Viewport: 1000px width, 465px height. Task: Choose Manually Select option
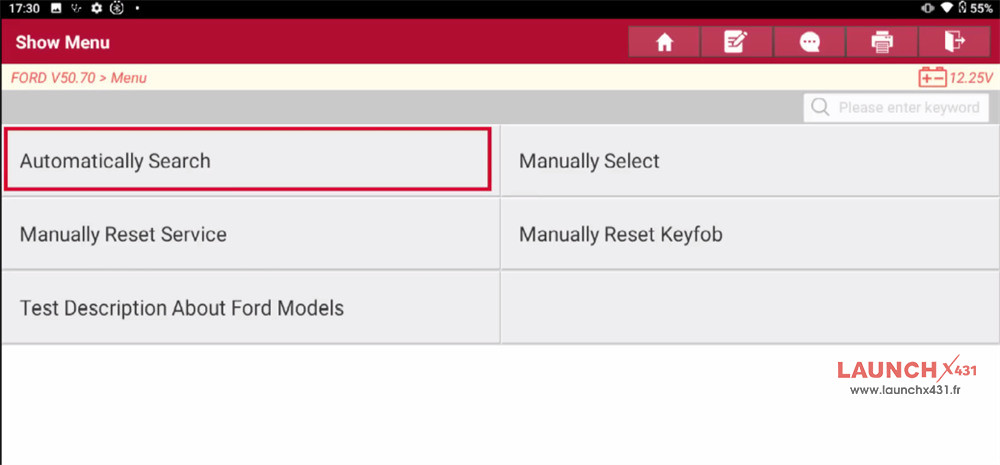tap(750, 161)
